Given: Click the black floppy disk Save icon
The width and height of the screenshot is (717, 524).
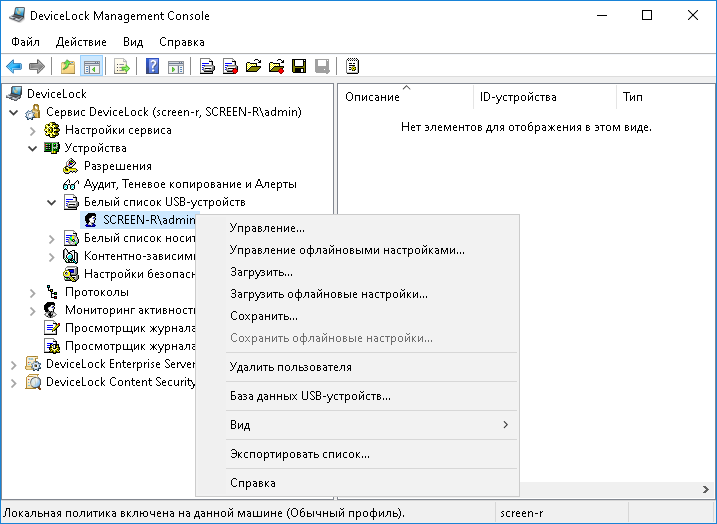Looking at the screenshot, I should coord(299,66).
